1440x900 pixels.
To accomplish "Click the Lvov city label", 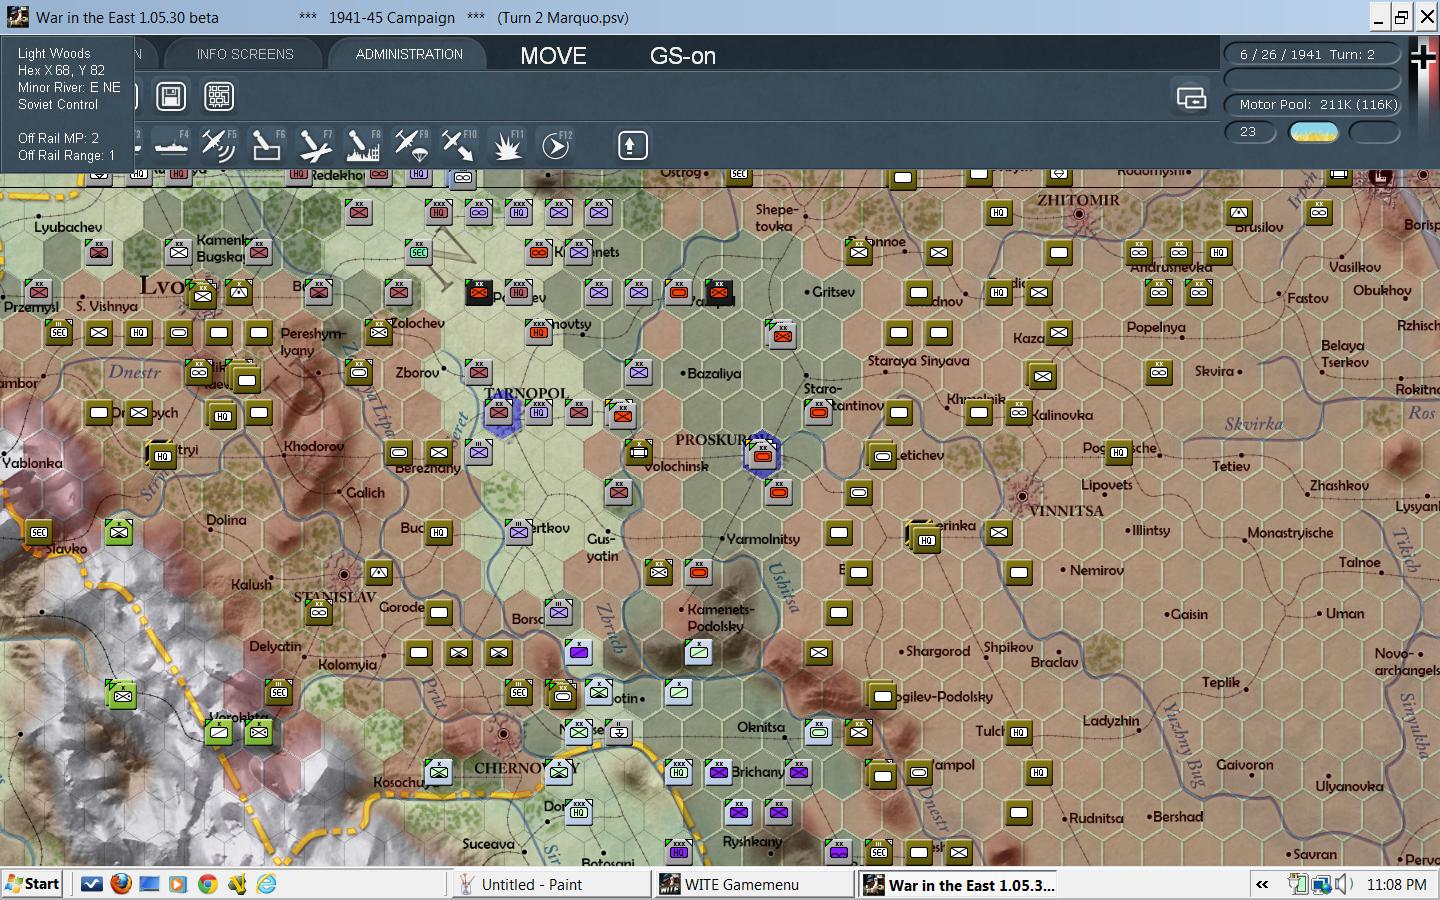I will (x=162, y=285).
